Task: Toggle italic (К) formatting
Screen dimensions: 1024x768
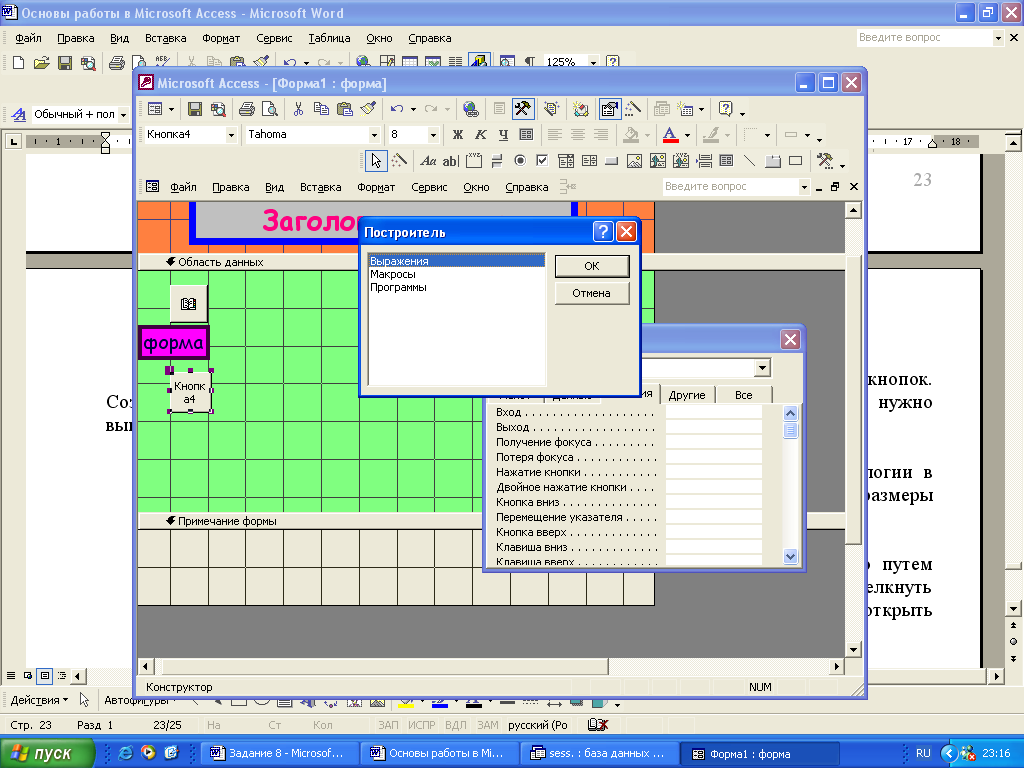Action: [x=480, y=135]
